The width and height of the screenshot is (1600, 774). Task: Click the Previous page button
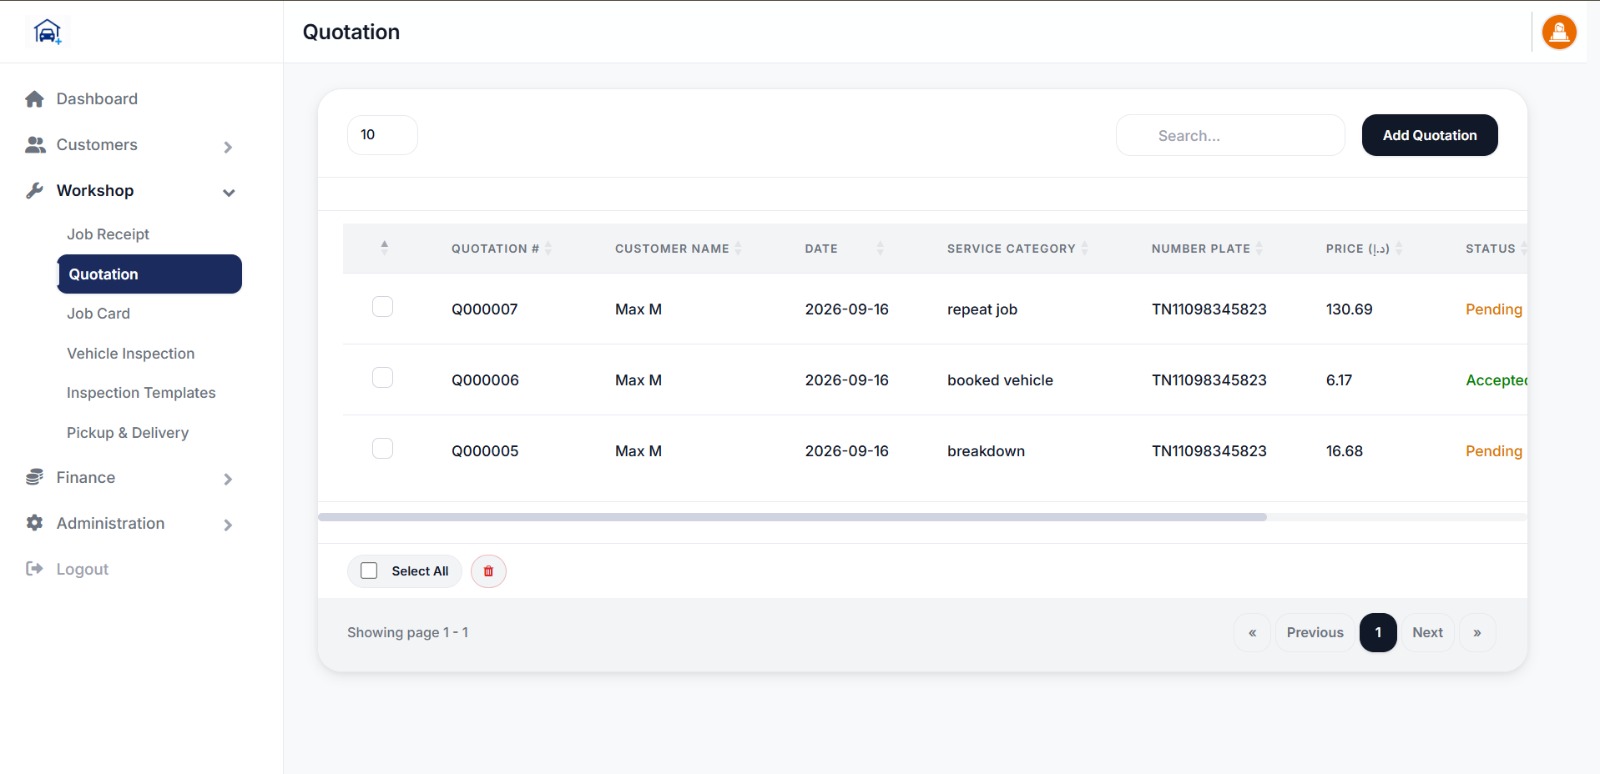coord(1315,633)
